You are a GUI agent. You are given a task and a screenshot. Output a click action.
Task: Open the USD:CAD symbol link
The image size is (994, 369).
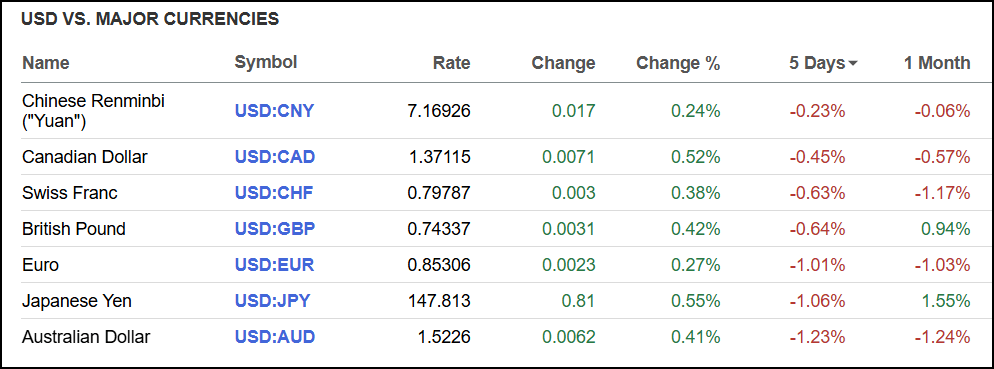(275, 157)
